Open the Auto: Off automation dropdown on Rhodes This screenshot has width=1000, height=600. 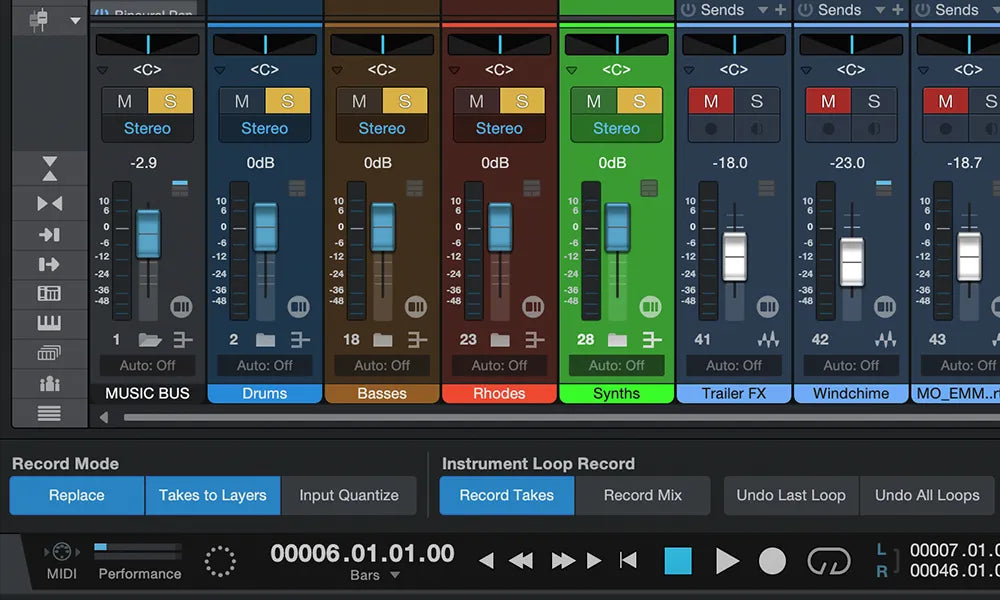pos(499,365)
